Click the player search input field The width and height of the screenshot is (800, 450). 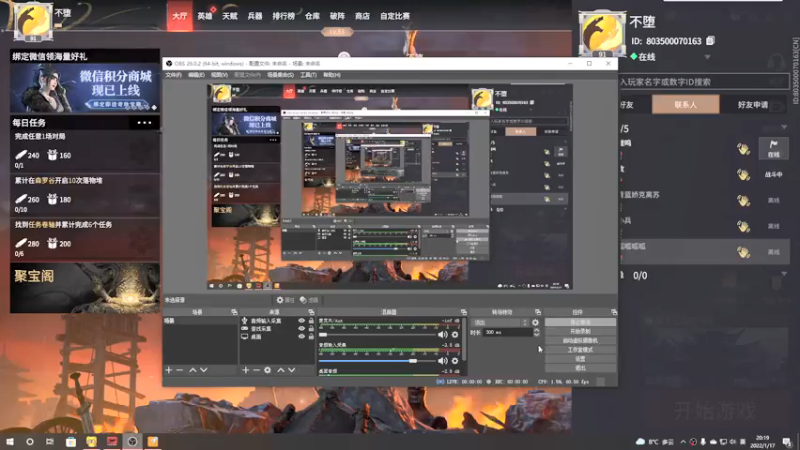[704, 82]
